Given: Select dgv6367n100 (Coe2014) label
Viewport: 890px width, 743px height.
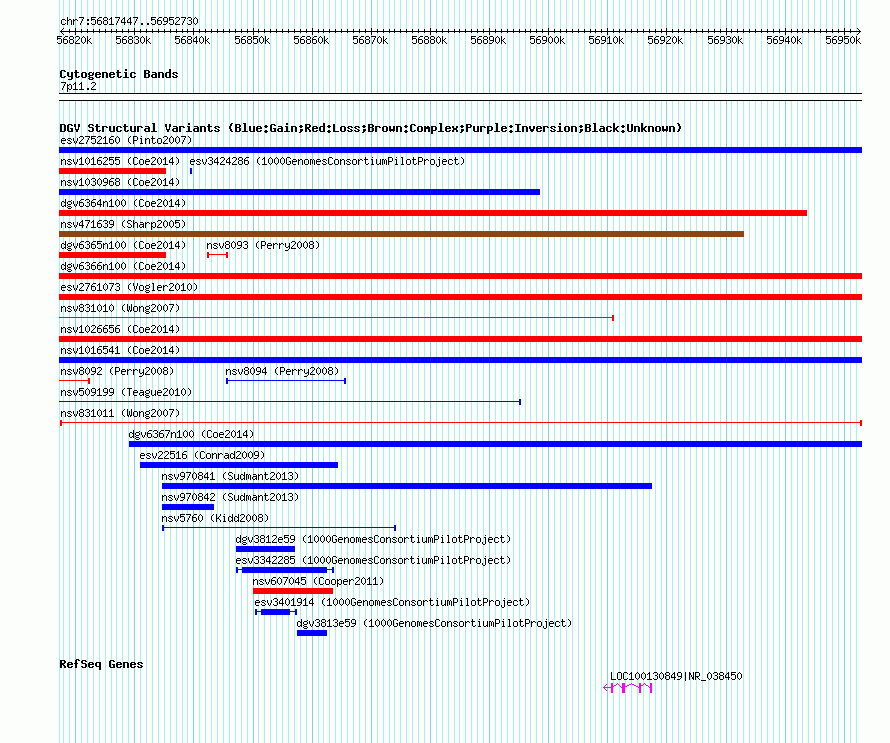Looking at the screenshot, I should [191, 434].
